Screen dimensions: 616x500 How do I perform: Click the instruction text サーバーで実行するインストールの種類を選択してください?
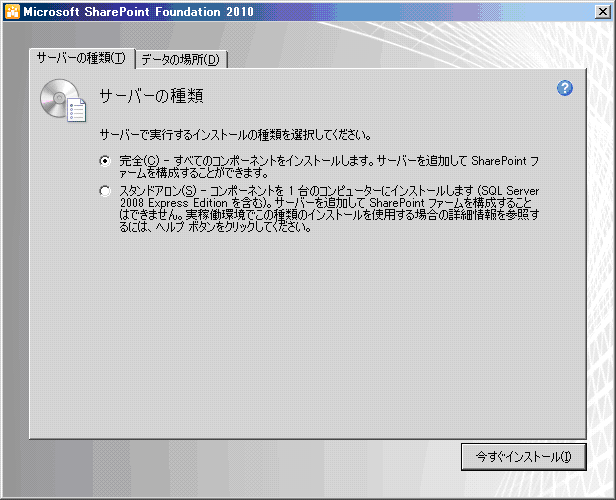(235, 135)
